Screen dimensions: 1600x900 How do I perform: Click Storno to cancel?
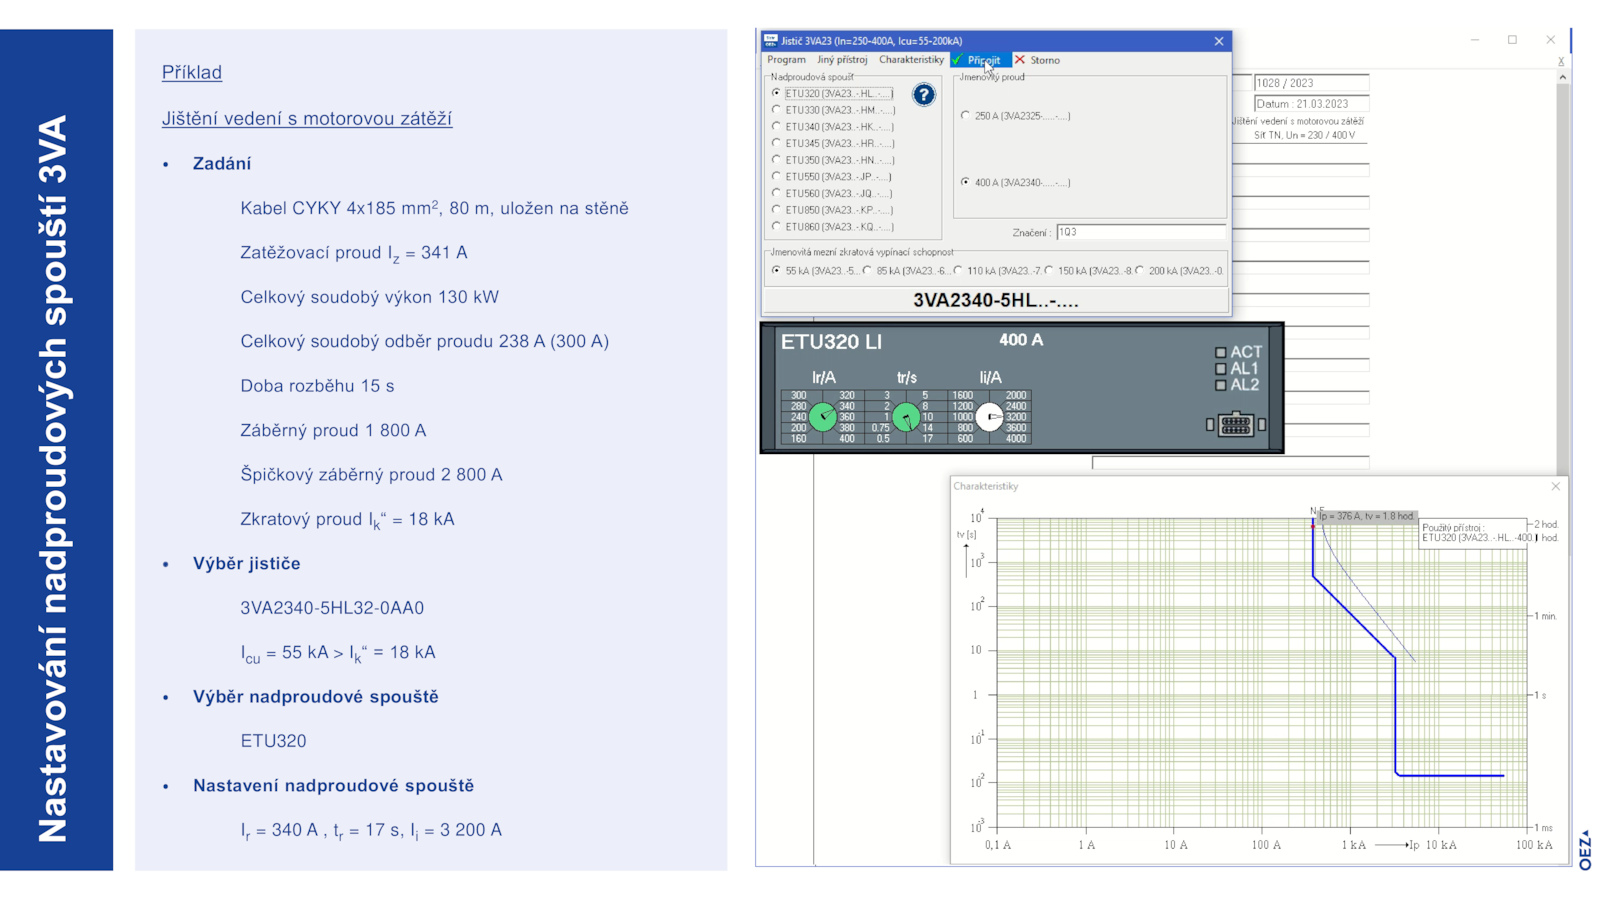pyautogui.click(x=1038, y=60)
